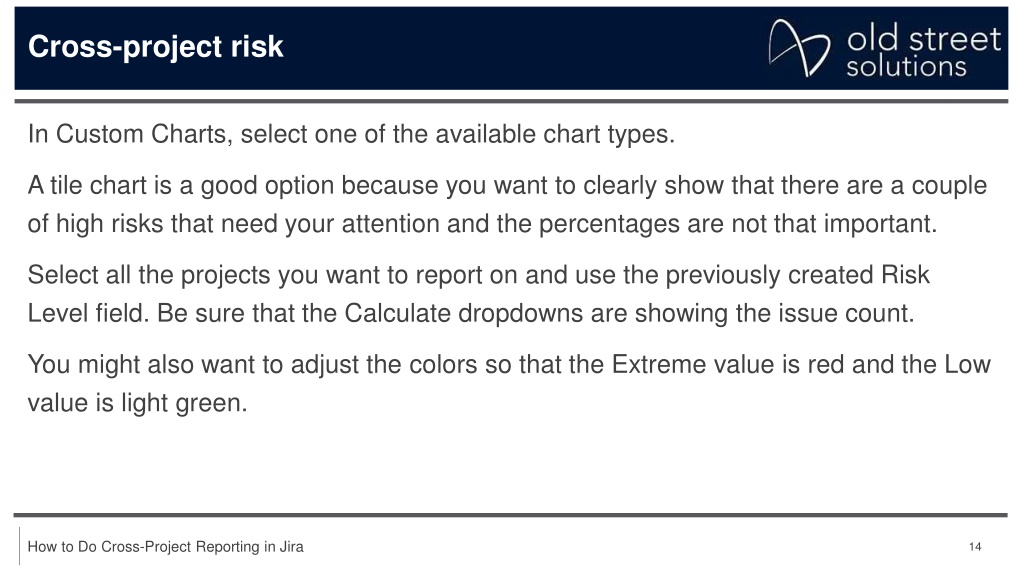Click footer 'How to Do Cross-Project Reporting in Jira'

pos(165,547)
